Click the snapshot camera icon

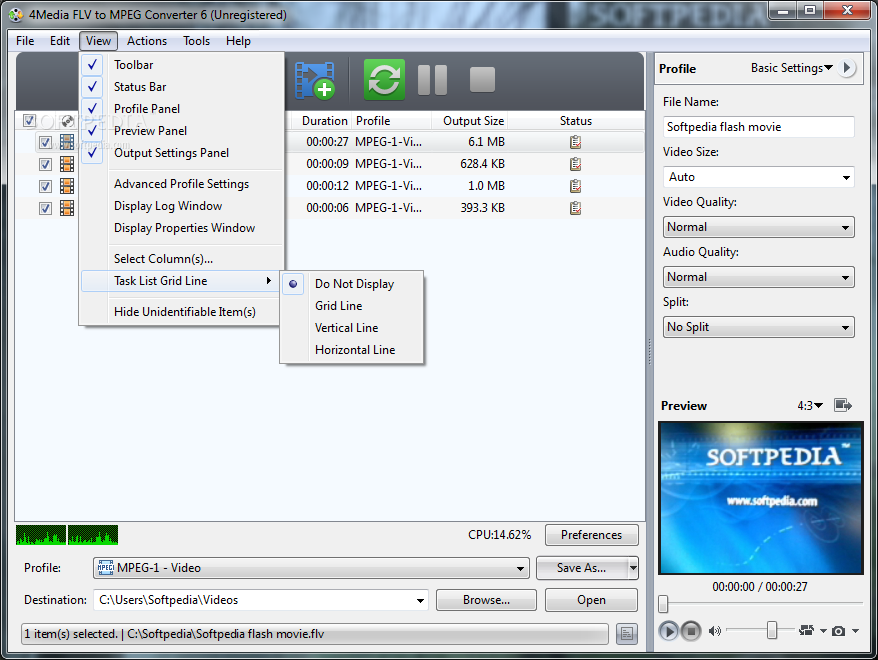pos(838,631)
